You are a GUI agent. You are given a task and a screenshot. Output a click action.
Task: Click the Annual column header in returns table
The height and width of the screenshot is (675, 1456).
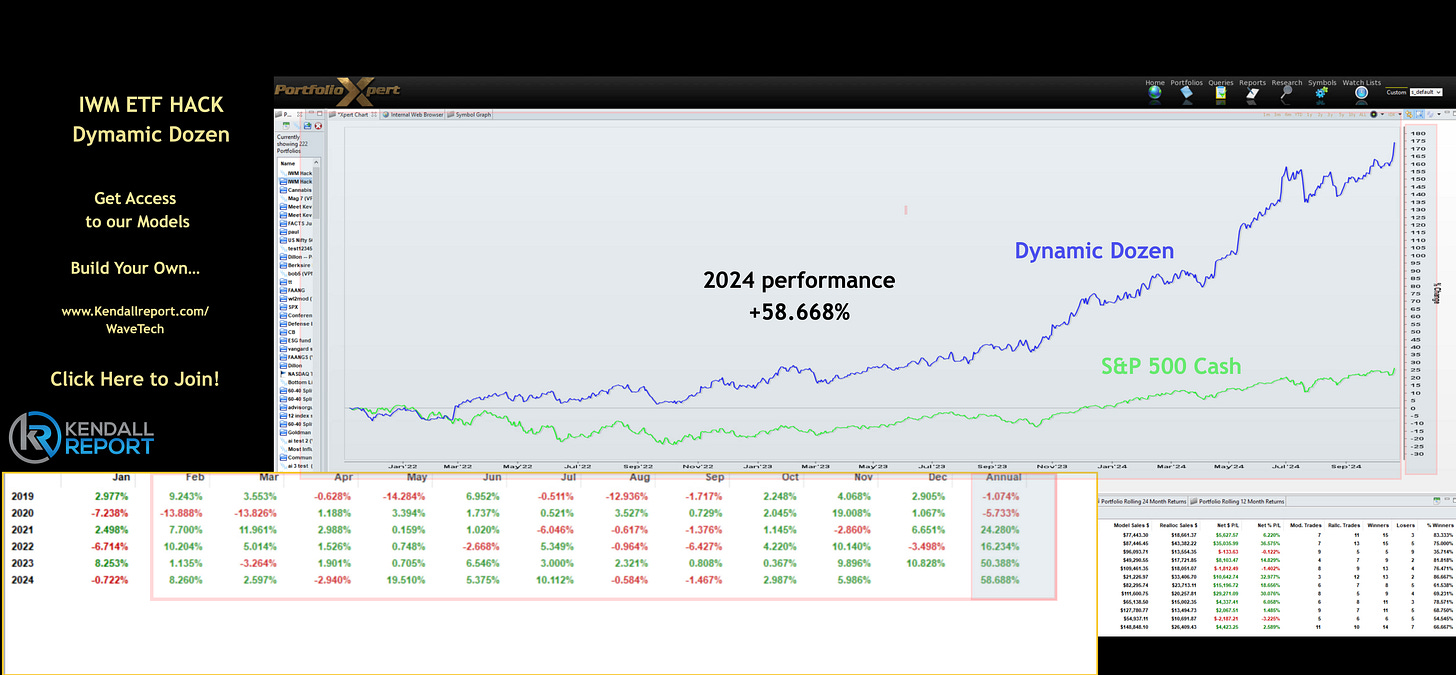pyautogui.click(x=1005, y=478)
